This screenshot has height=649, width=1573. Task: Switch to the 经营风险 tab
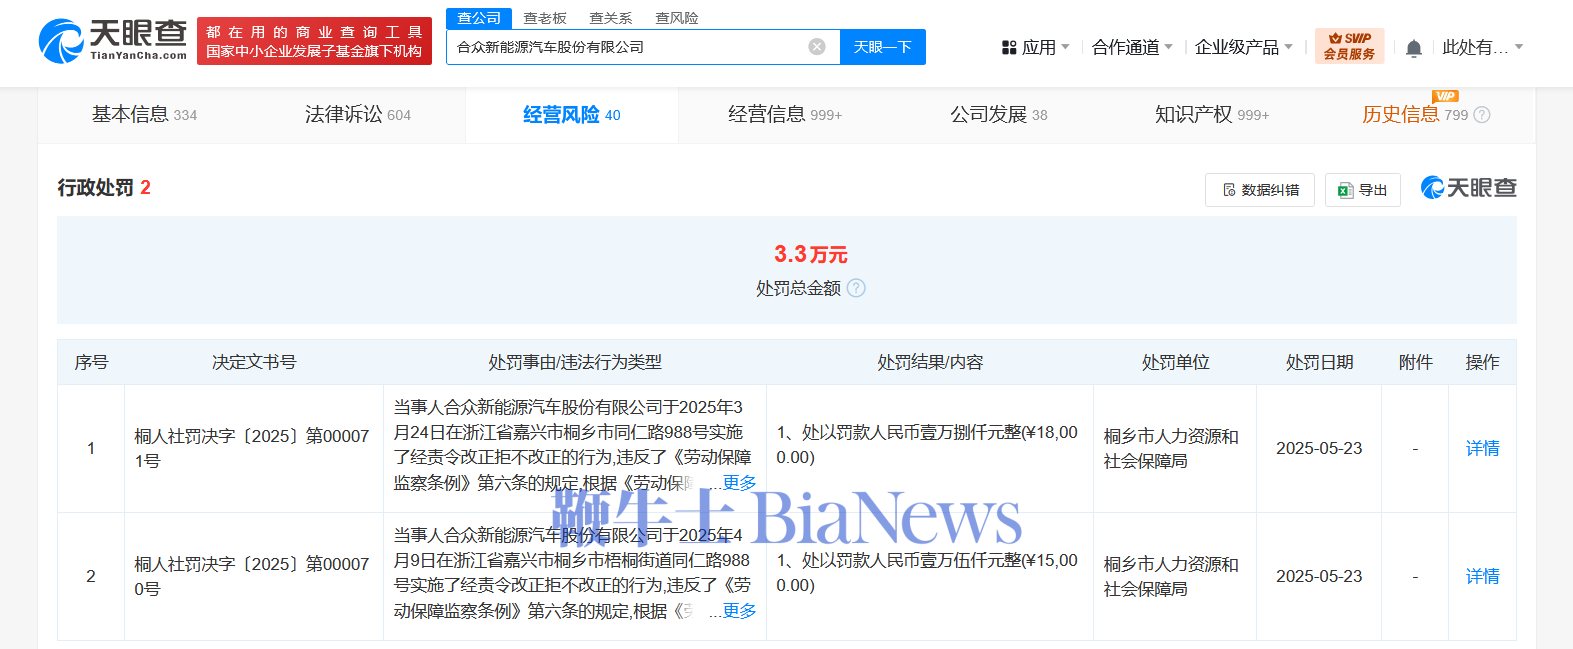pyautogui.click(x=572, y=115)
